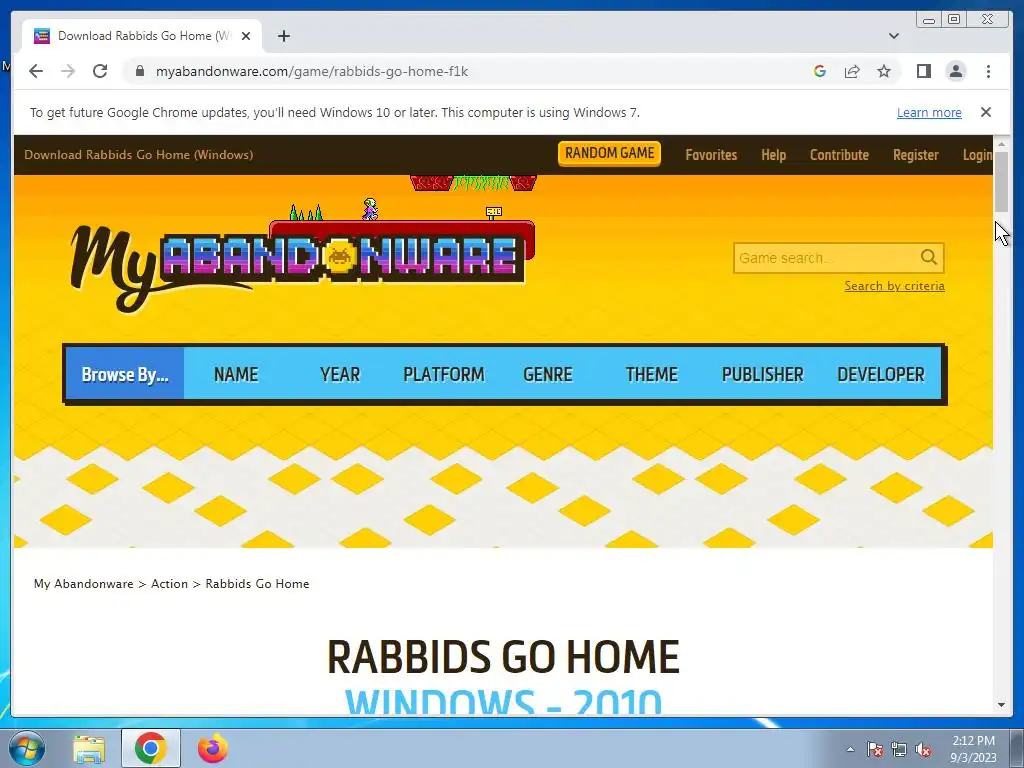Reload the page with refresh icon
Viewport: 1024px width, 768px height.
[100, 71]
